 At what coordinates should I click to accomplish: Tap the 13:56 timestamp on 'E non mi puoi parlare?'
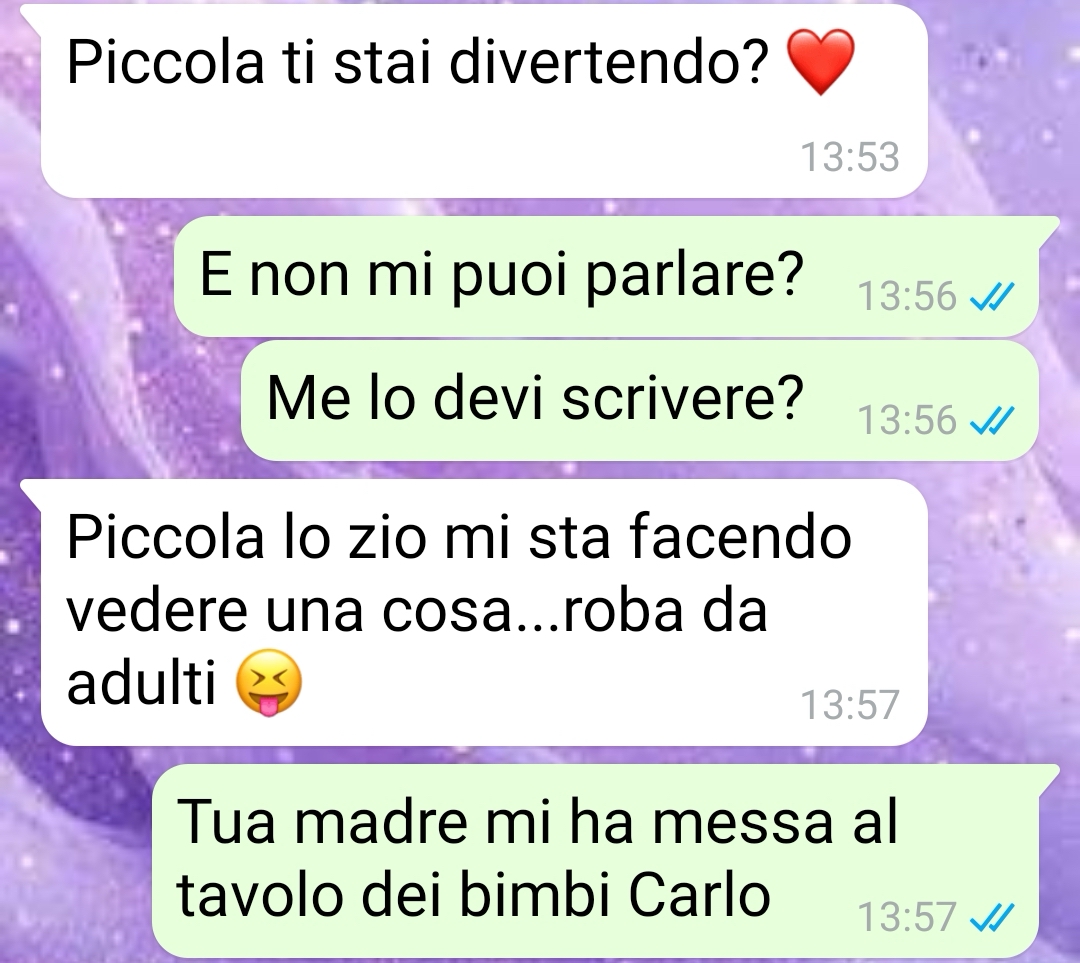pyautogui.click(x=907, y=297)
